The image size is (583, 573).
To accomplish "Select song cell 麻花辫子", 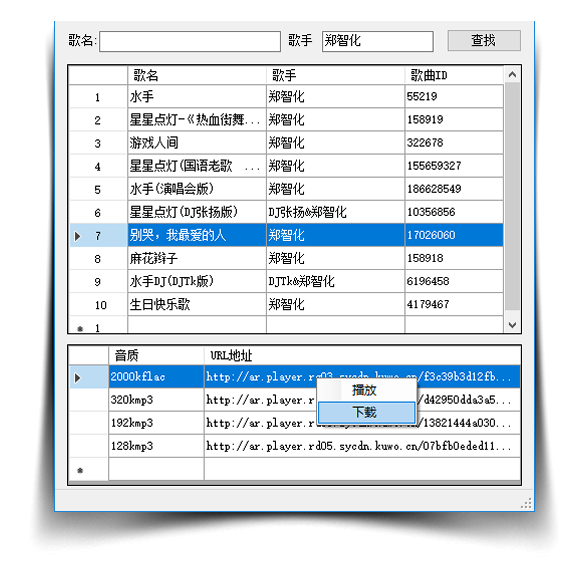I will [197, 258].
